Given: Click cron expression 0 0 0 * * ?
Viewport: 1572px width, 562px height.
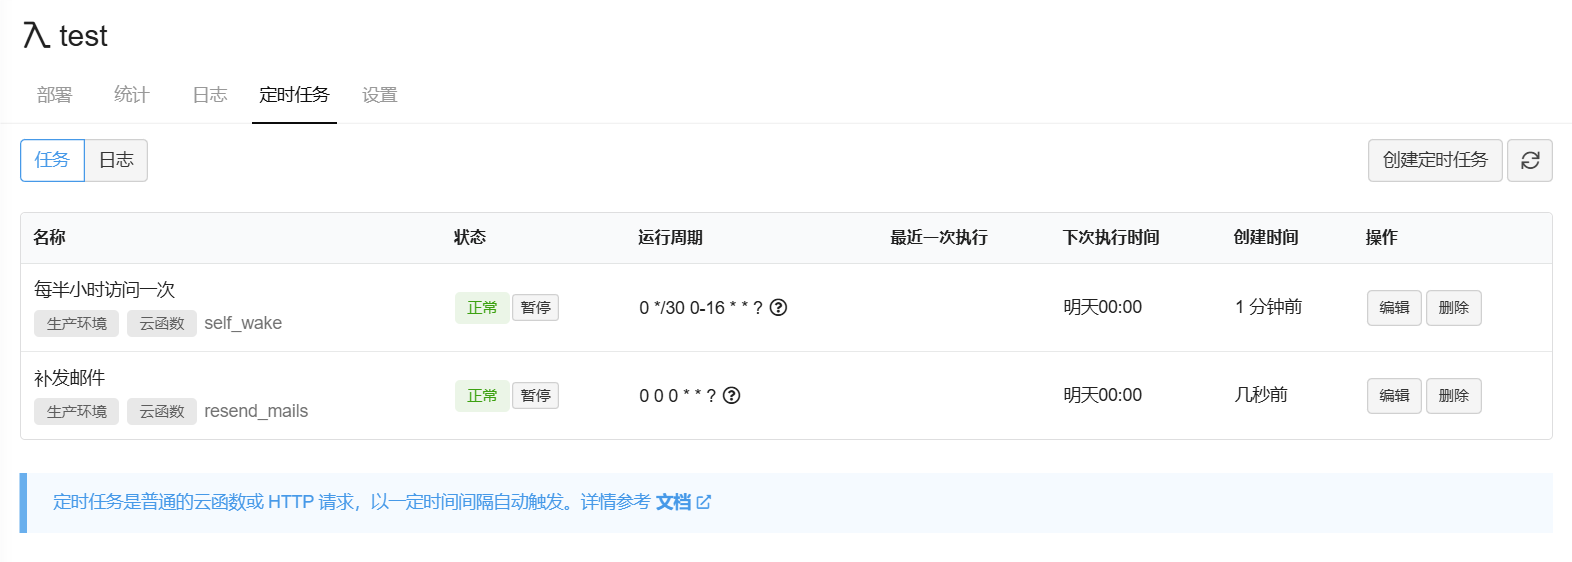Looking at the screenshot, I should pos(677,395).
